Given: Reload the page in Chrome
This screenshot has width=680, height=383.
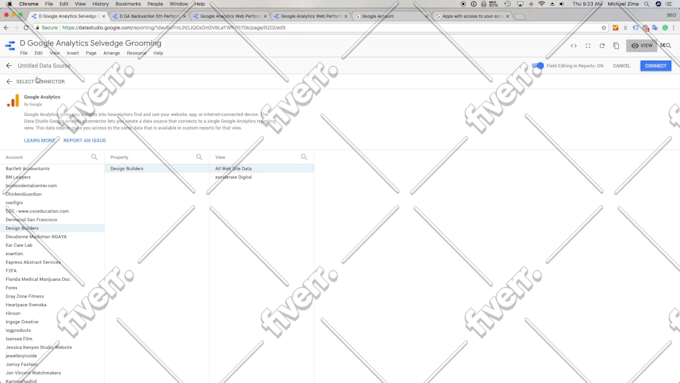Looking at the screenshot, I should click(26, 28).
